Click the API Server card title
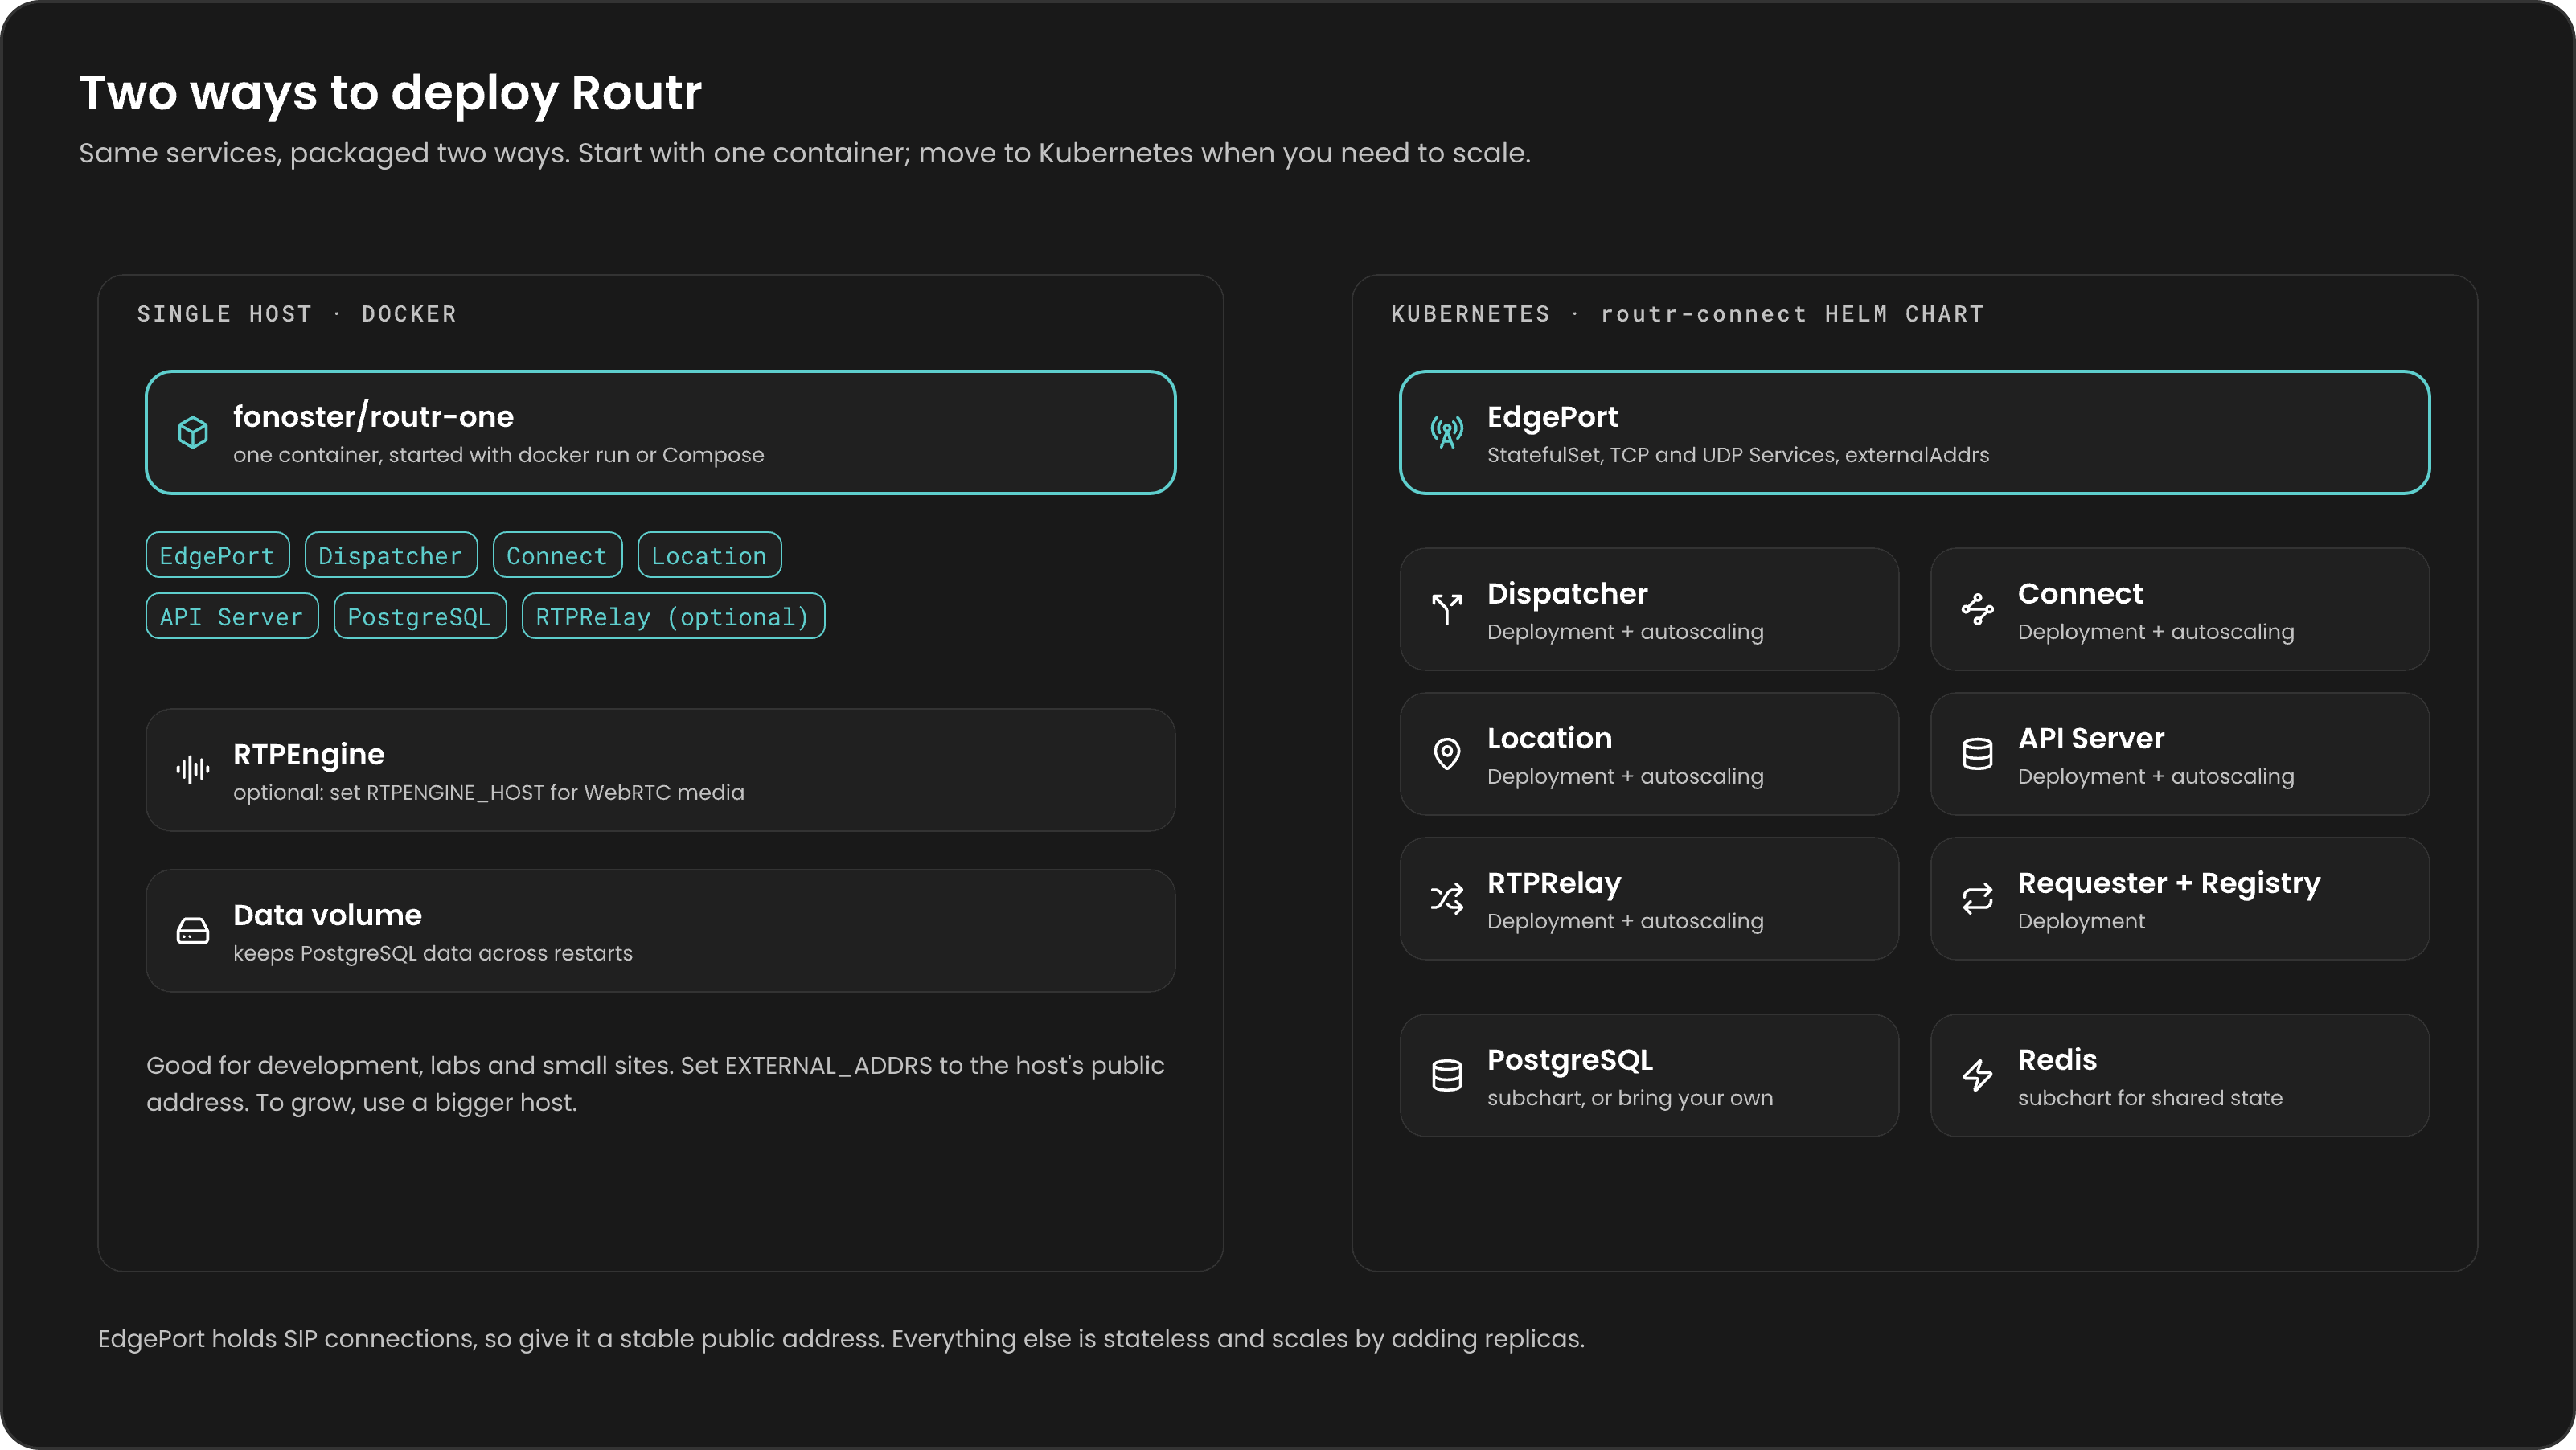 (x=2091, y=738)
